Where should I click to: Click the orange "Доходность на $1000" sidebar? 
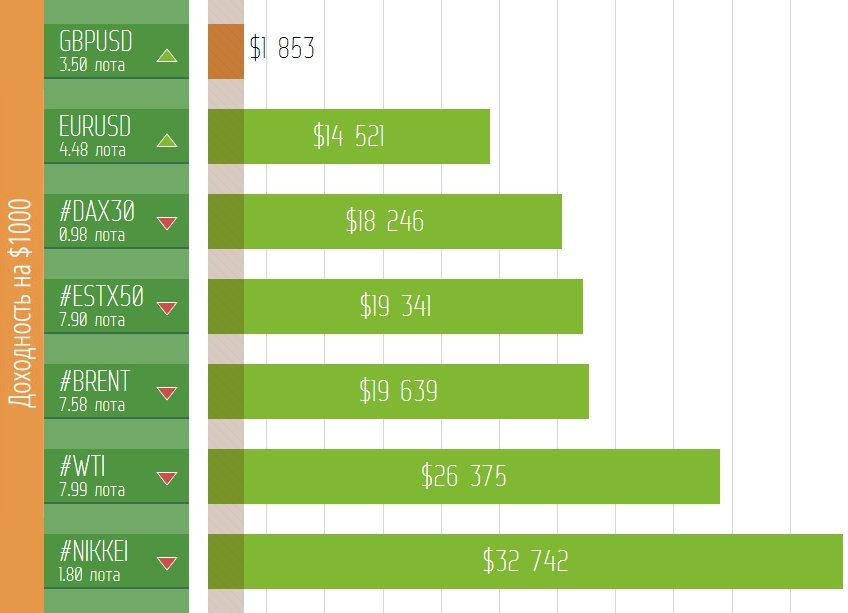[x=22, y=306]
